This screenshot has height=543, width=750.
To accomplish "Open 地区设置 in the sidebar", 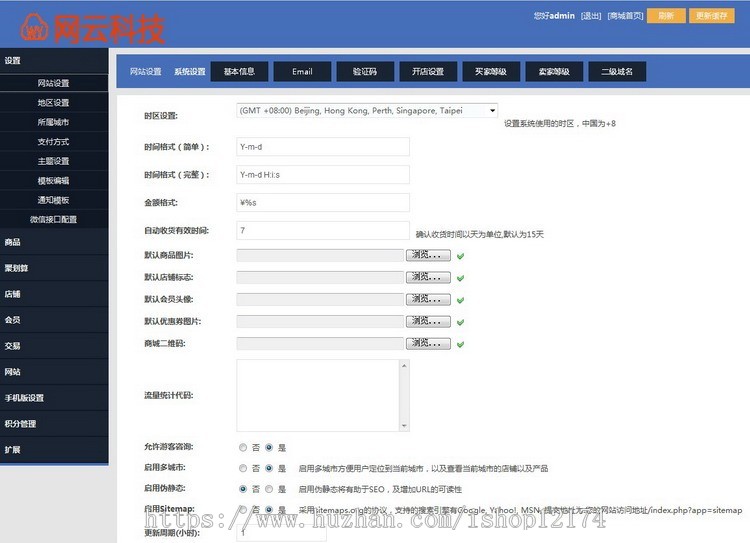I will tap(54, 103).
